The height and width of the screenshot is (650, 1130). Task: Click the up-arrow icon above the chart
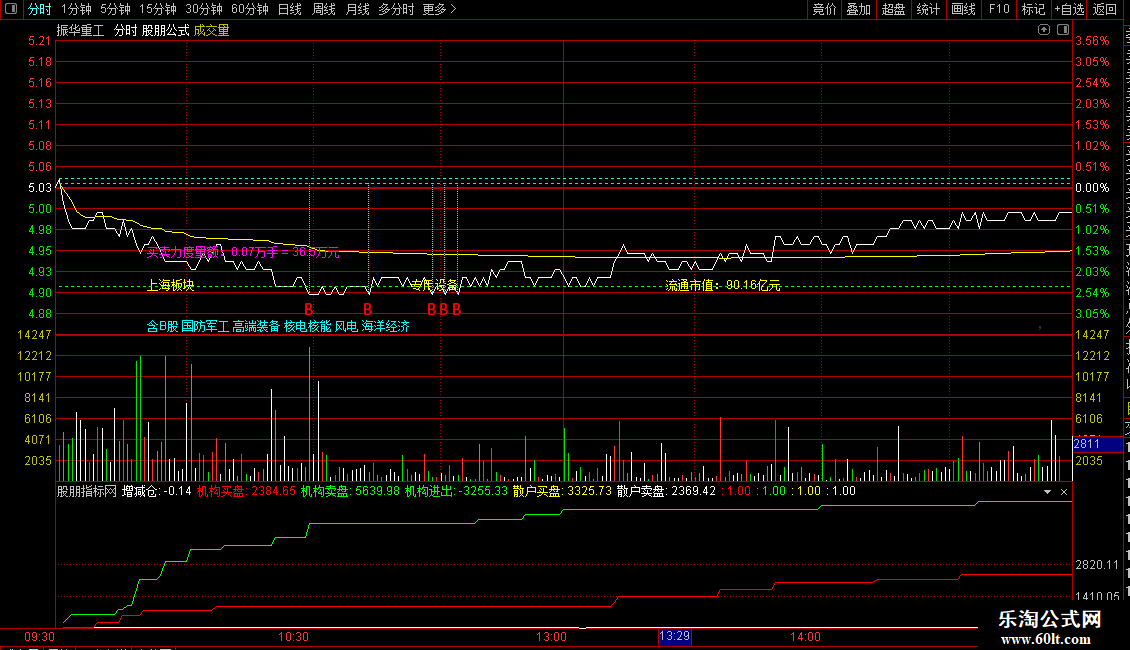point(1044,30)
